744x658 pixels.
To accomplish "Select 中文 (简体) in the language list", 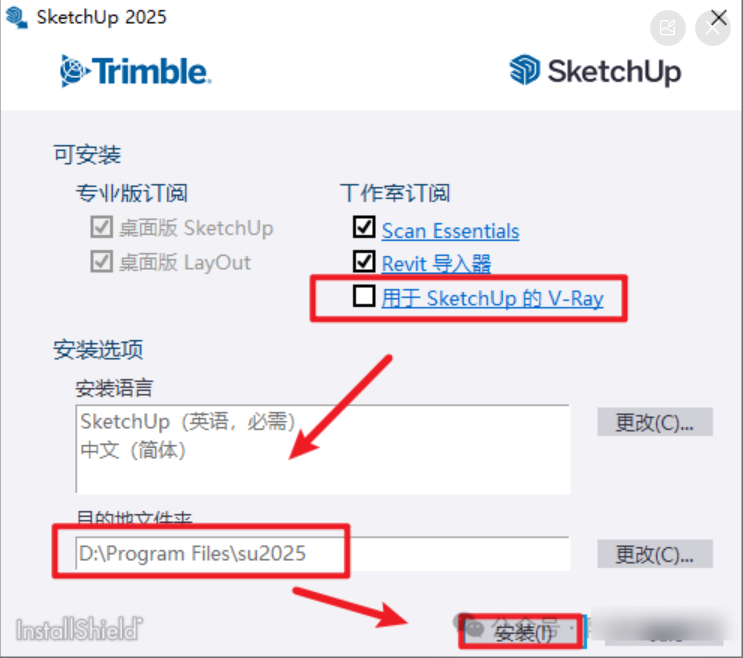I will 133,450.
